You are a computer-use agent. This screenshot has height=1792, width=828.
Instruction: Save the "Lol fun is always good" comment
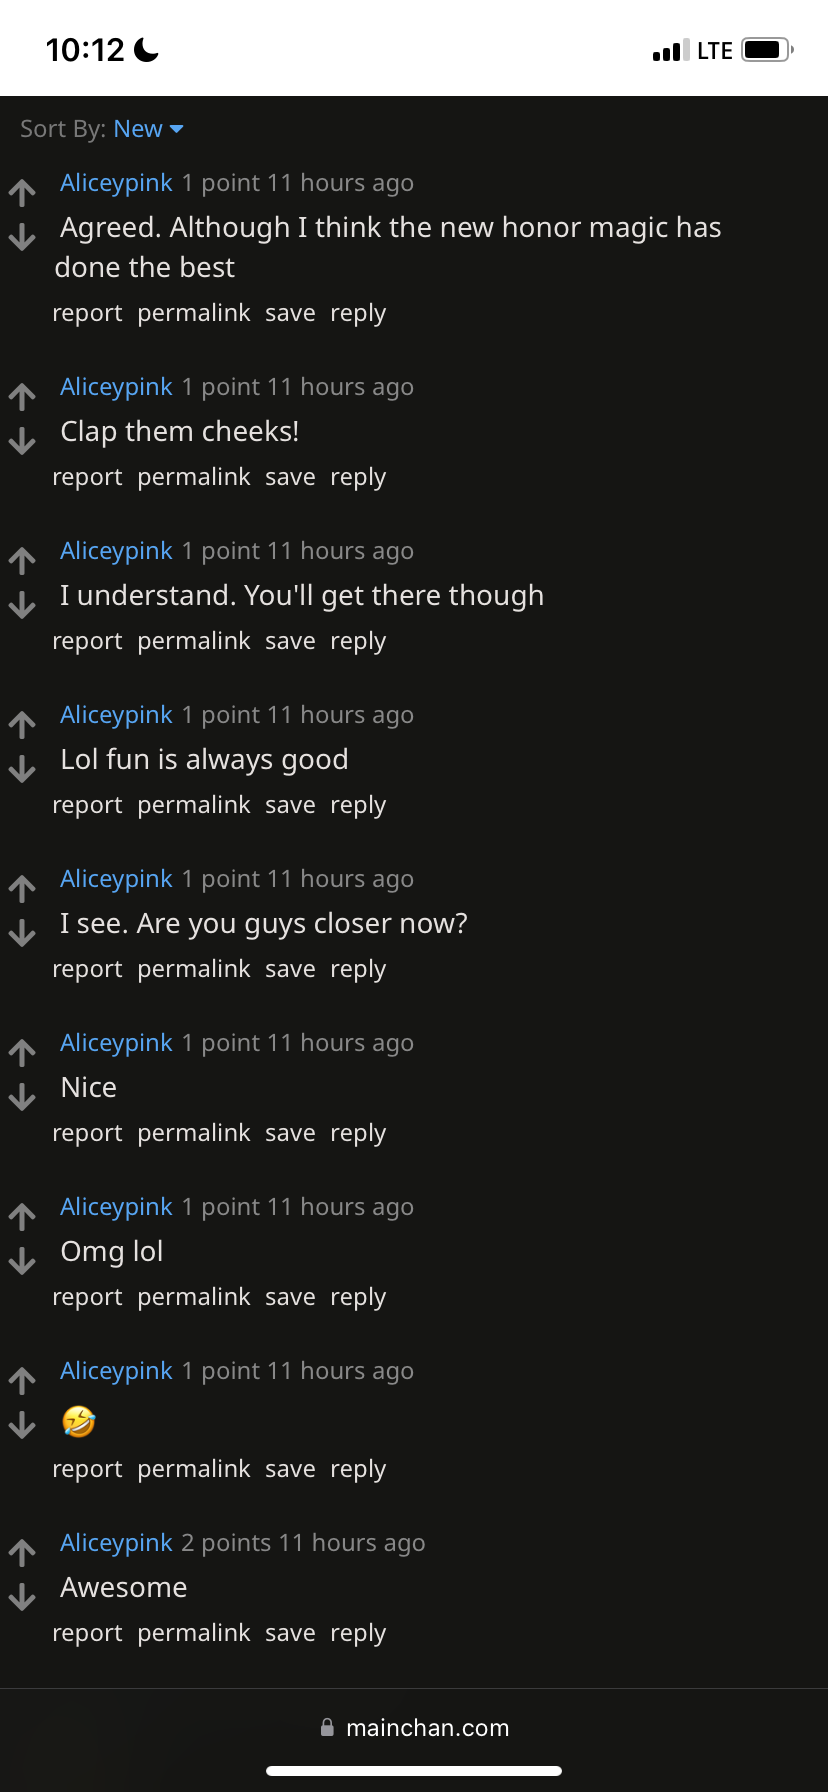tap(290, 805)
